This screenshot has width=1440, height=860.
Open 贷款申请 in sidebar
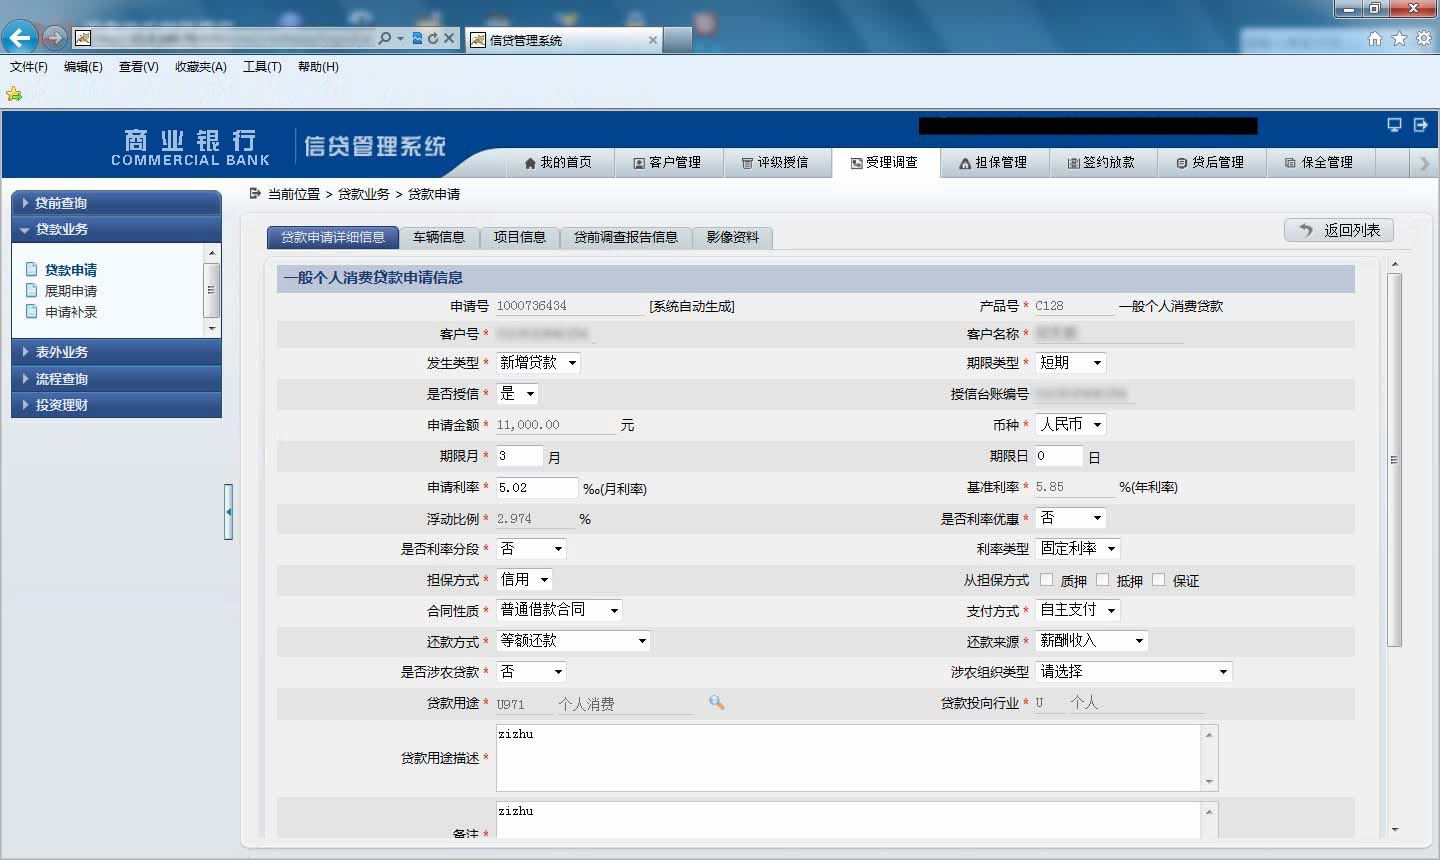70,270
